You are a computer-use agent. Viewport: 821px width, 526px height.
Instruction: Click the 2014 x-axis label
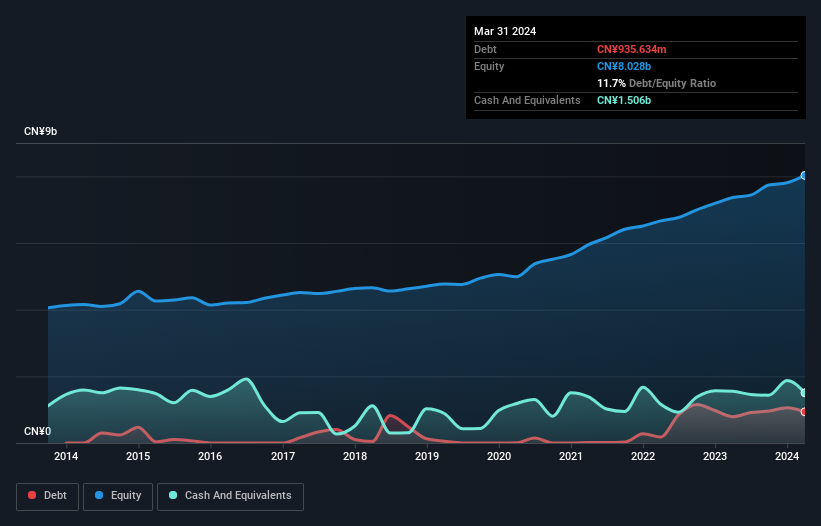coord(66,456)
